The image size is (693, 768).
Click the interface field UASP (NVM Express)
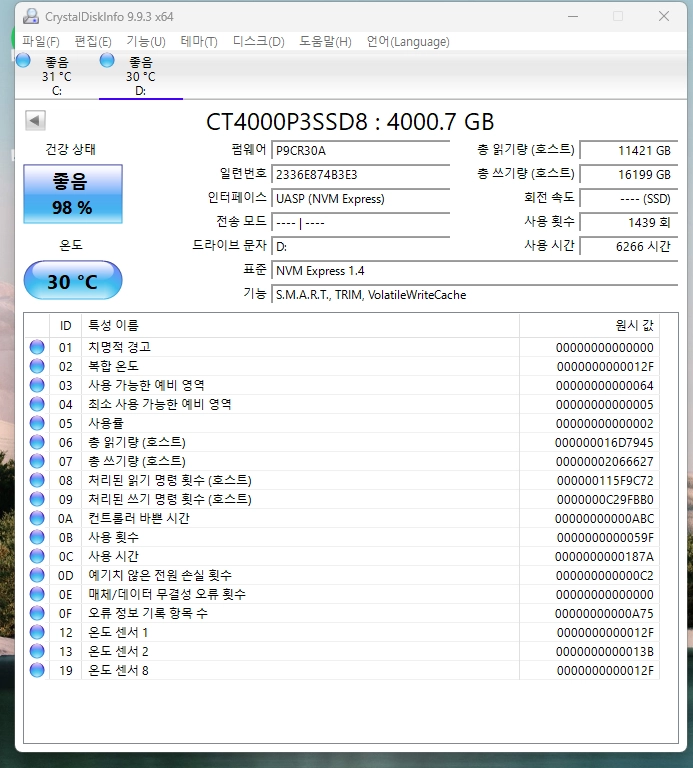click(360, 198)
